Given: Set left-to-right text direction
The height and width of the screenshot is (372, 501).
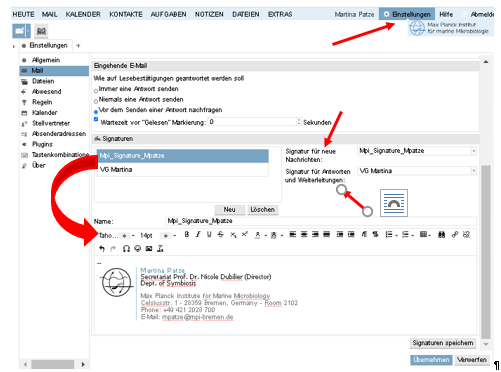Looking at the screenshot, I should click(x=364, y=235).
